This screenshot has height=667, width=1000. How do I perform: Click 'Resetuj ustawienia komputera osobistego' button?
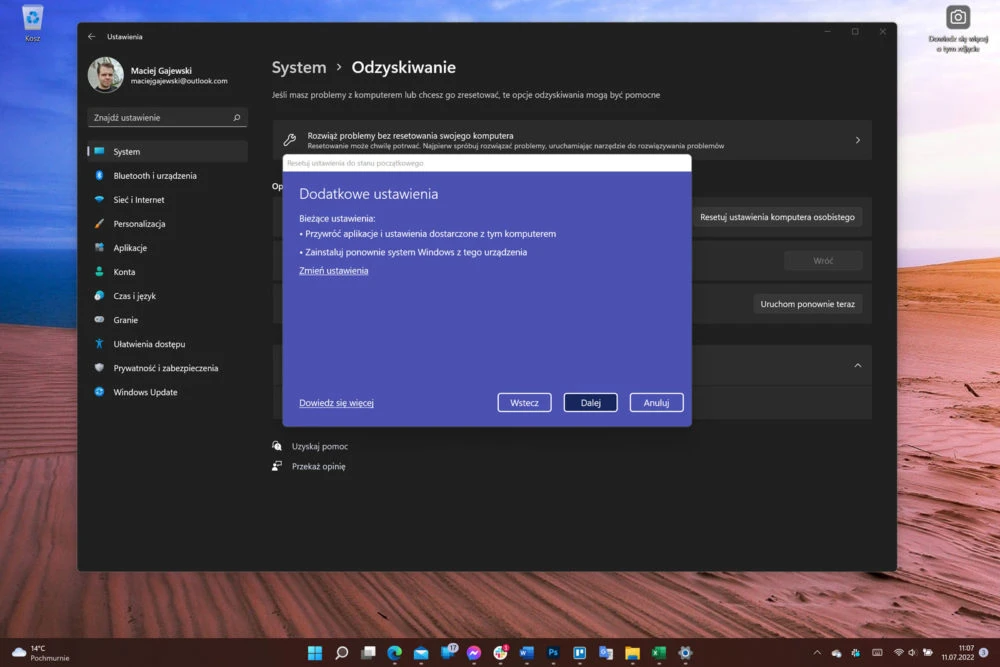coord(777,217)
